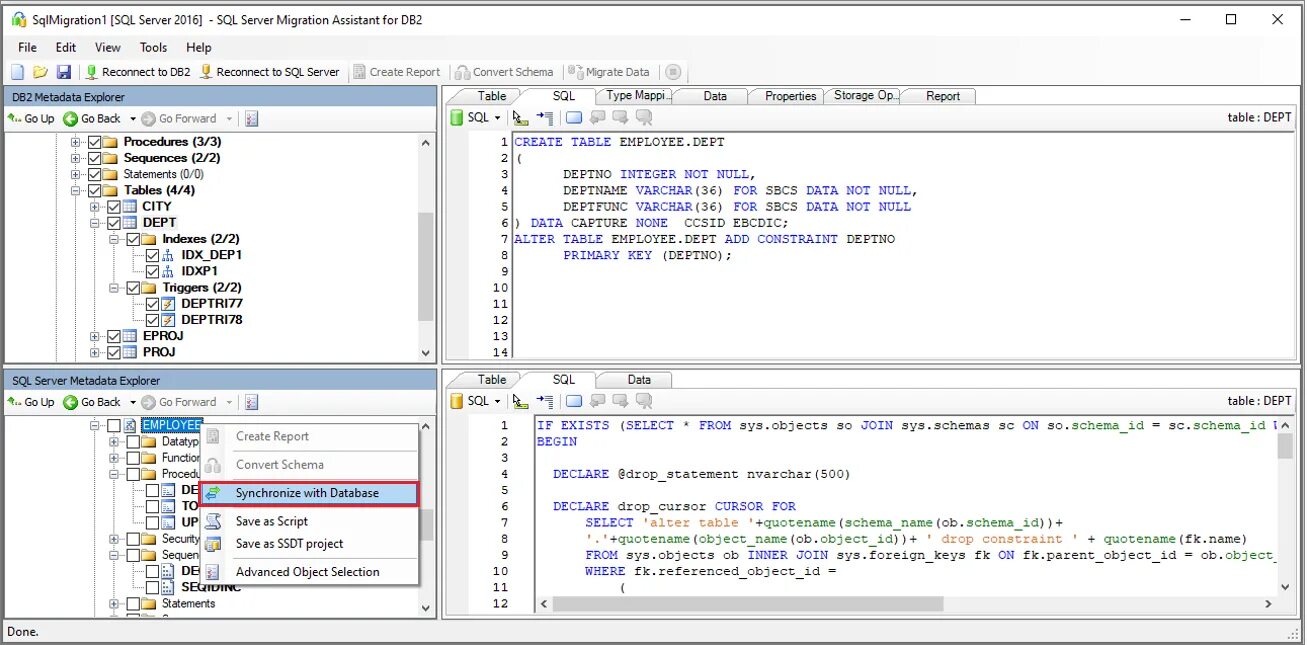Open object selection icon in DB2 explorer toolbar
This screenshot has height=645, width=1307.
pyautogui.click(x=251, y=119)
